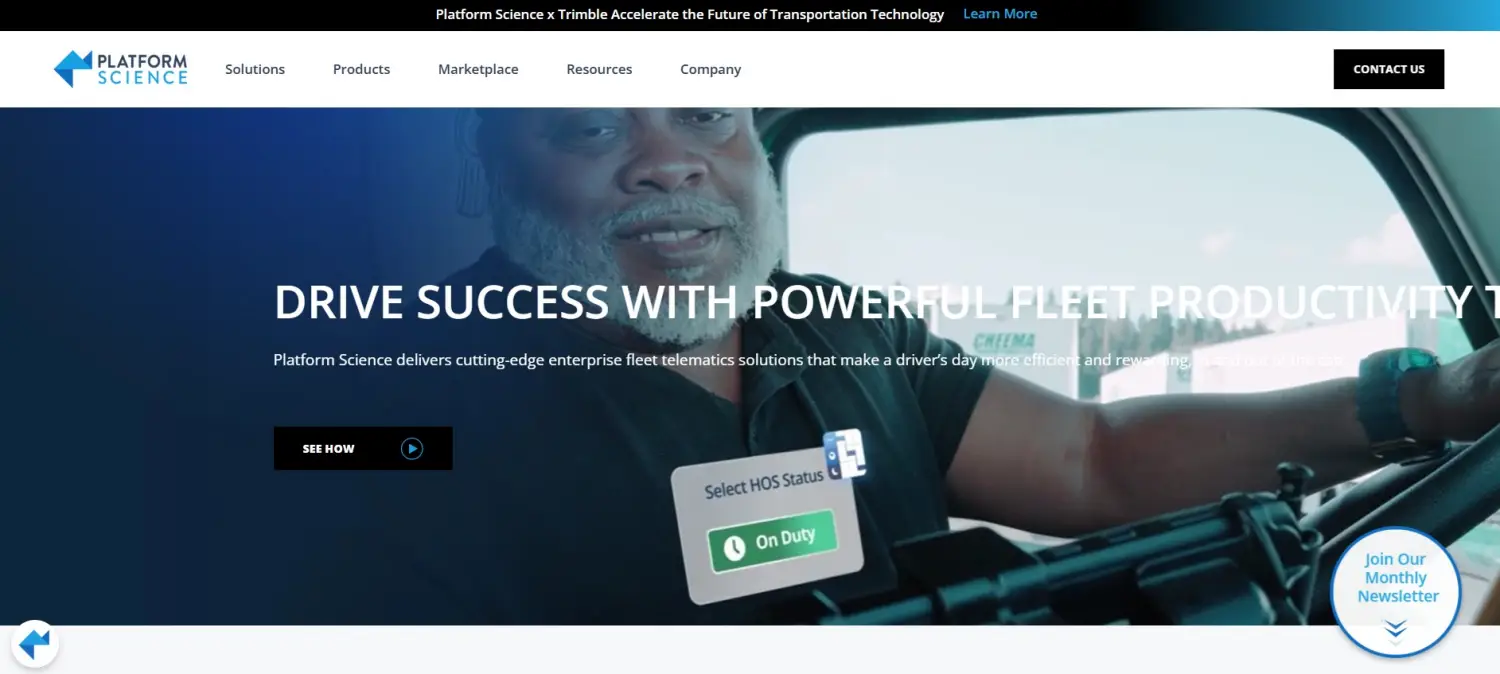1500x674 pixels.
Task: Open the Marketplace menu
Action: coord(478,69)
